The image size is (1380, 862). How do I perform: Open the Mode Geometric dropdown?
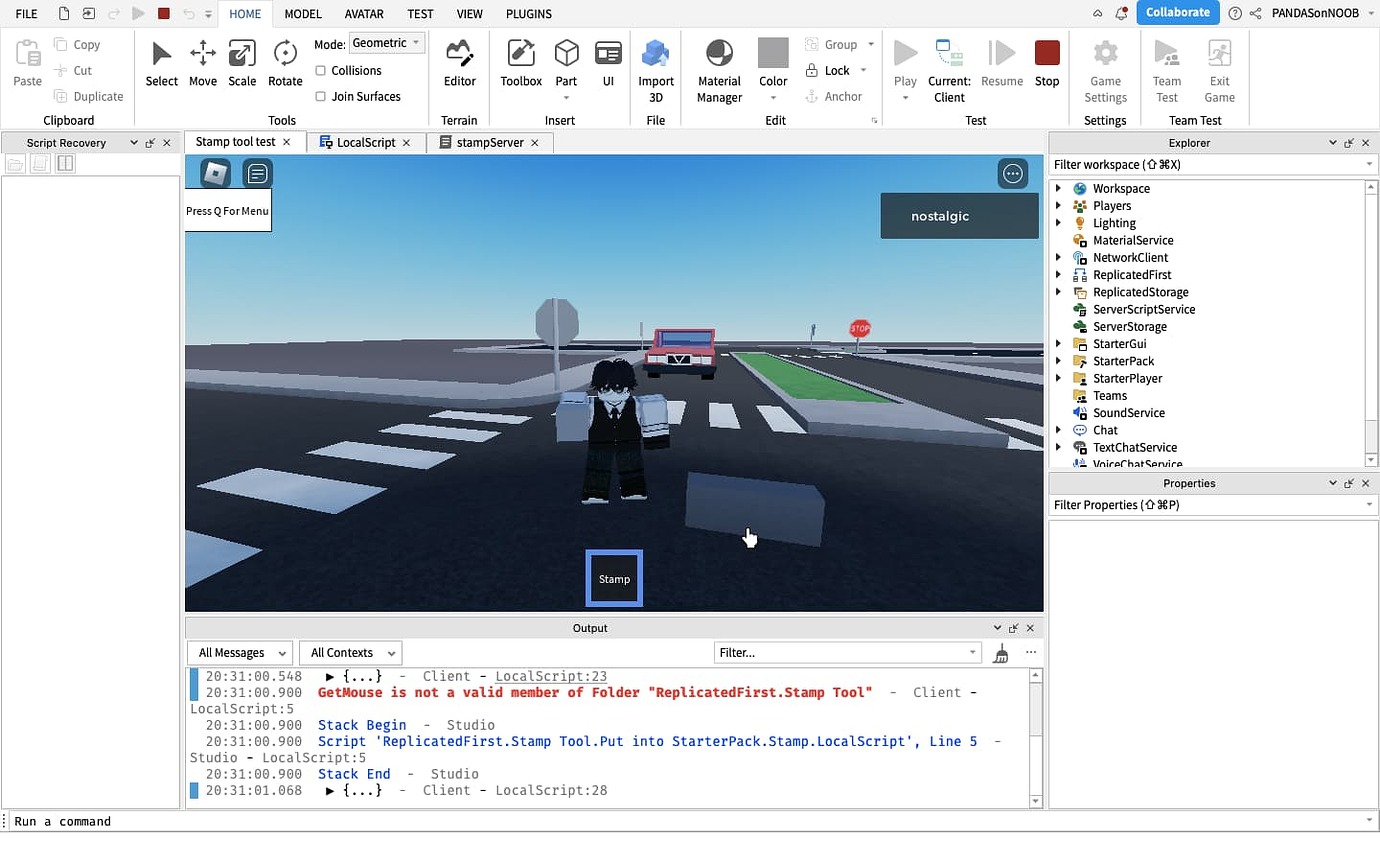(x=387, y=43)
